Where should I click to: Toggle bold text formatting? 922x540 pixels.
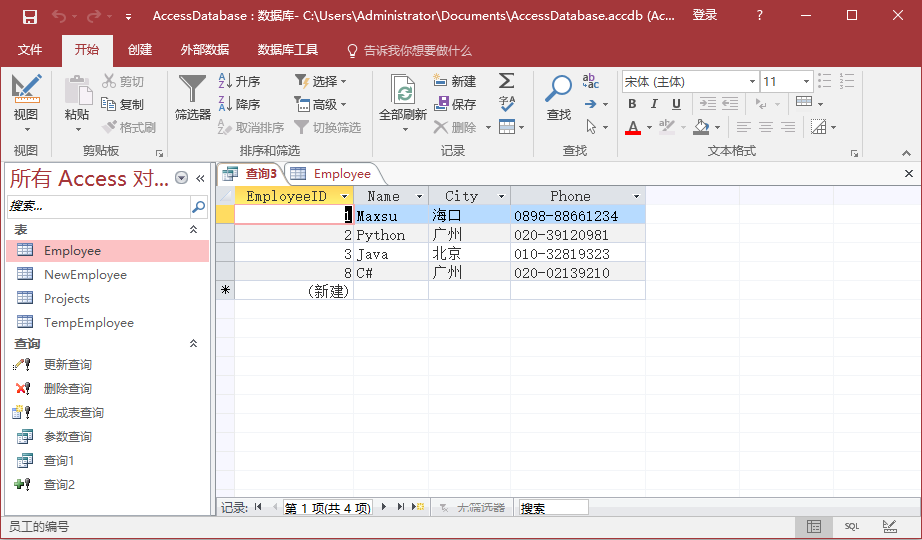point(632,104)
